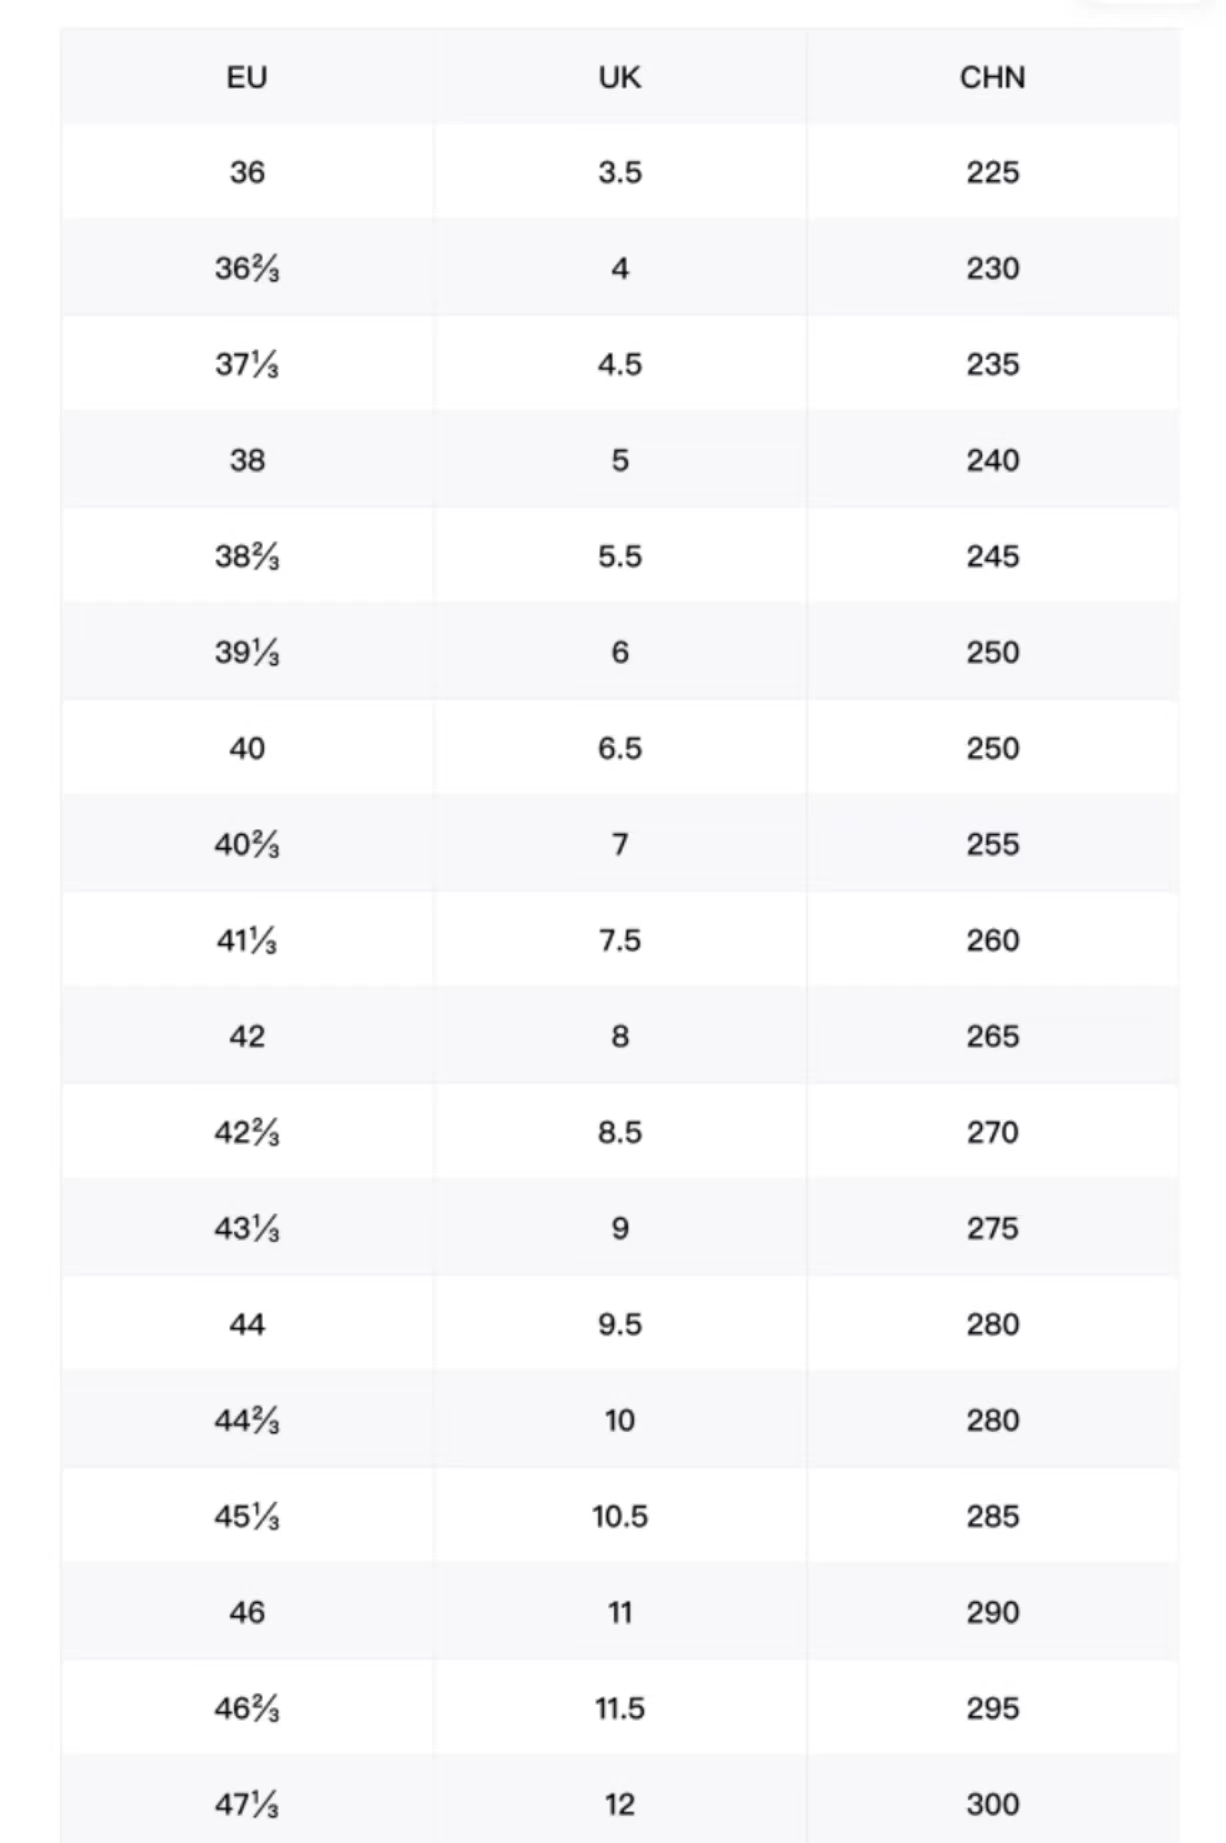Click the CHN 235 value
The width and height of the screenshot is (1226, 1843).
point(992,364)
